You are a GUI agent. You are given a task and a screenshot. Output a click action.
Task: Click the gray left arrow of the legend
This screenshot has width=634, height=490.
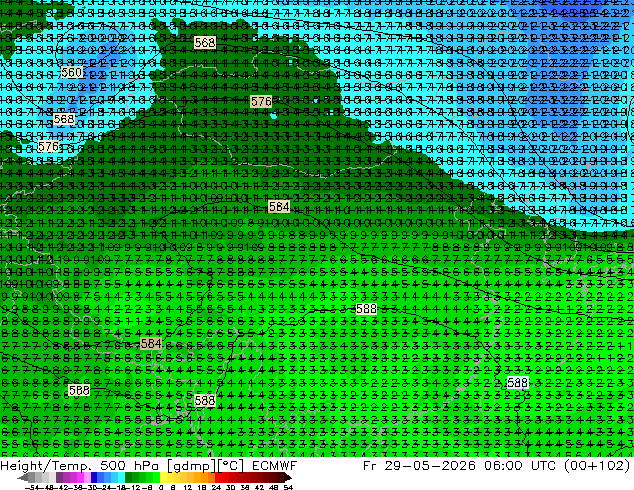23,477
